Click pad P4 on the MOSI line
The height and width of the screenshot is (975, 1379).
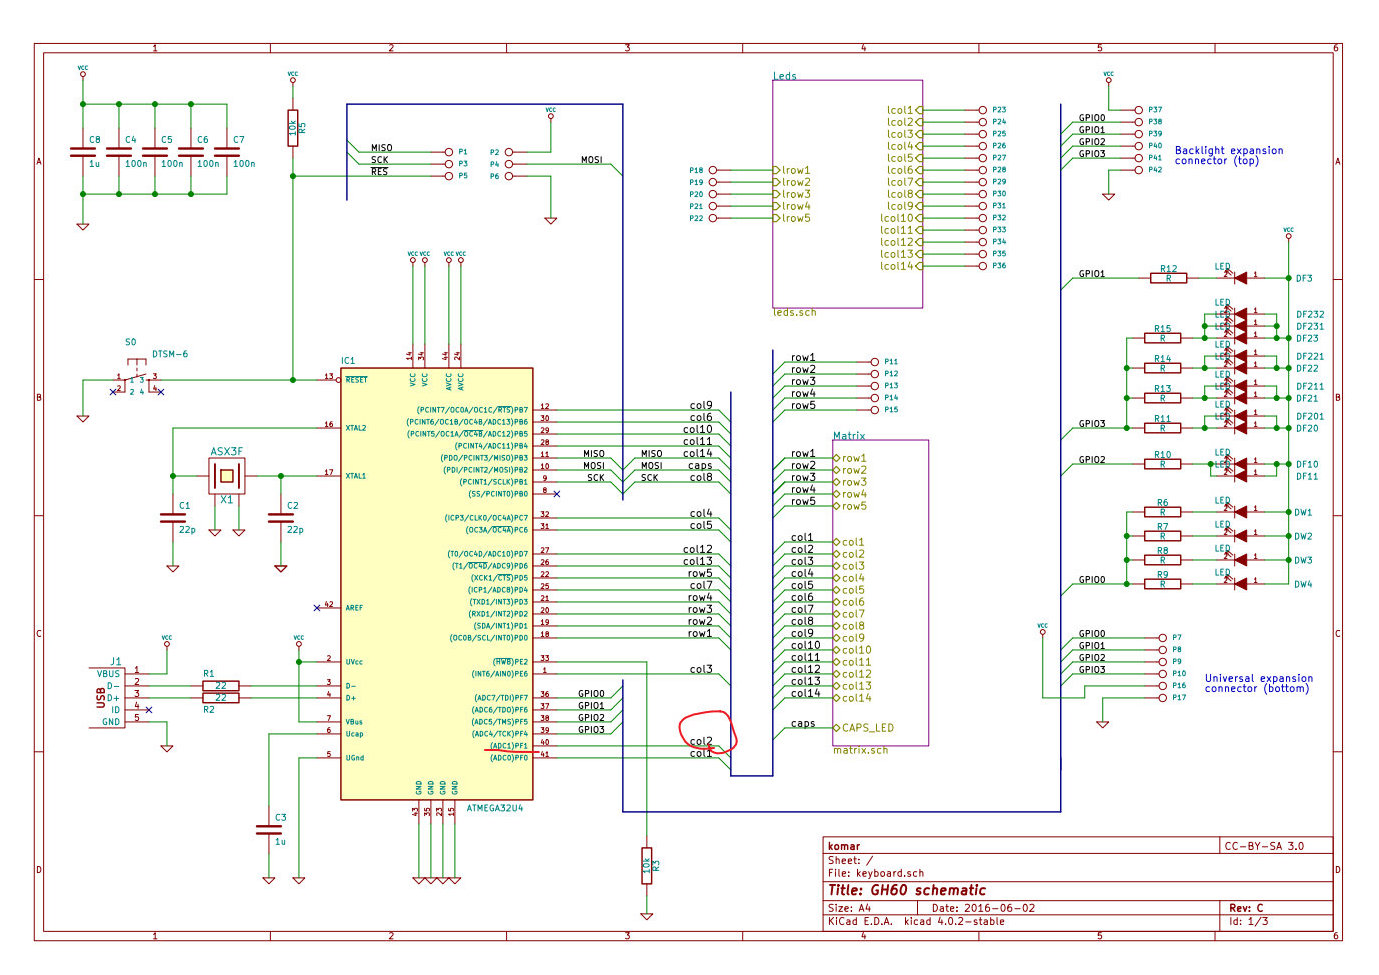pos(508,164)
